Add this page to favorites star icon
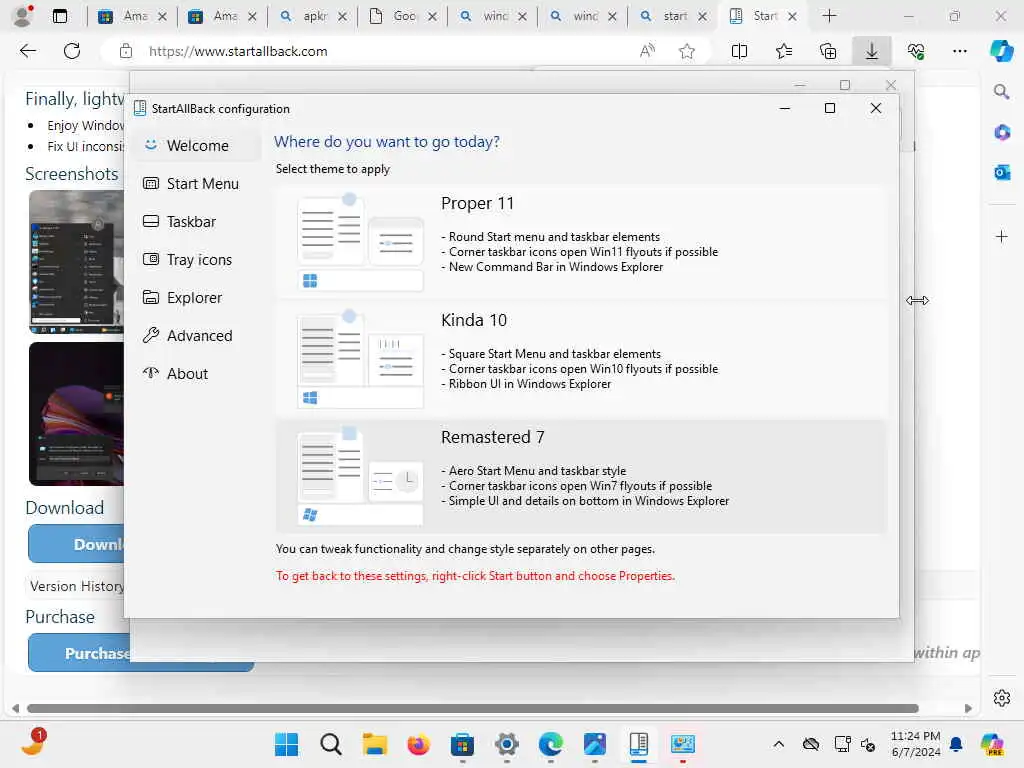 686,51
